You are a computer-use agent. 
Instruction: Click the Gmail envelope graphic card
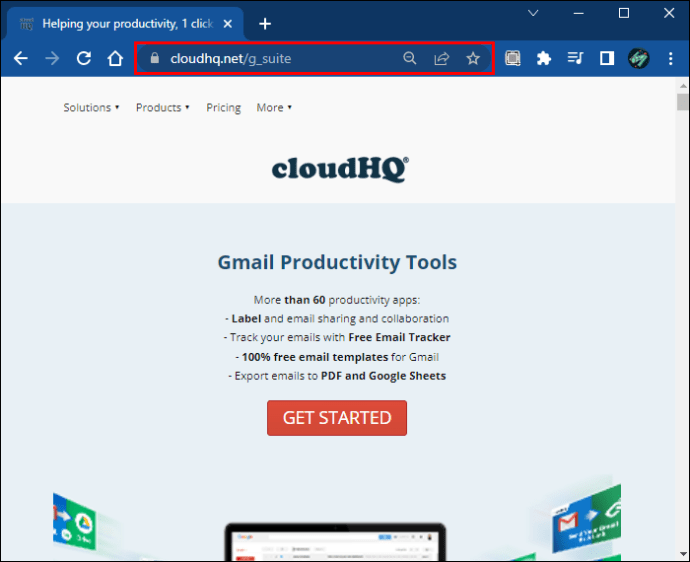point(587,518)
